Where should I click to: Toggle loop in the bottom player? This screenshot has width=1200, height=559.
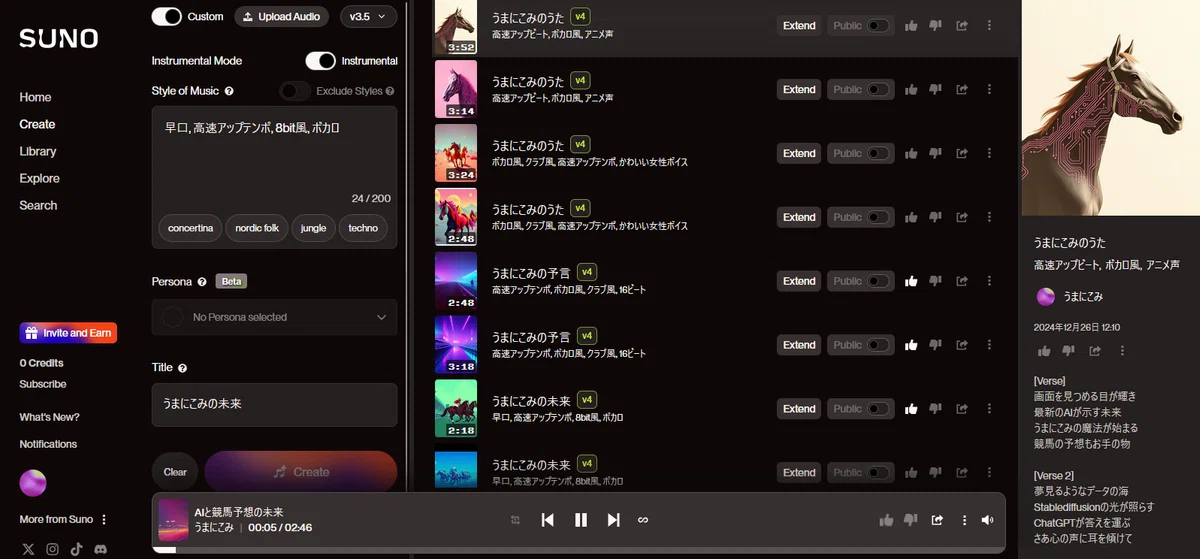tap(643, 520)
